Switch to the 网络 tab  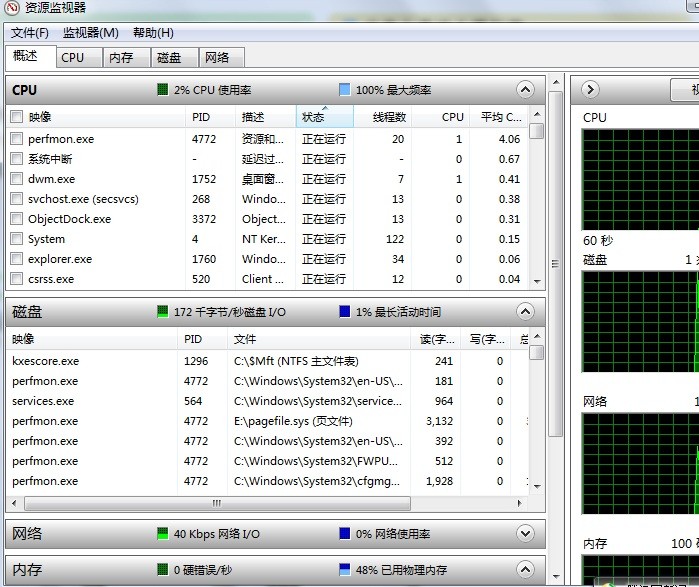click(x=222, y=57)
